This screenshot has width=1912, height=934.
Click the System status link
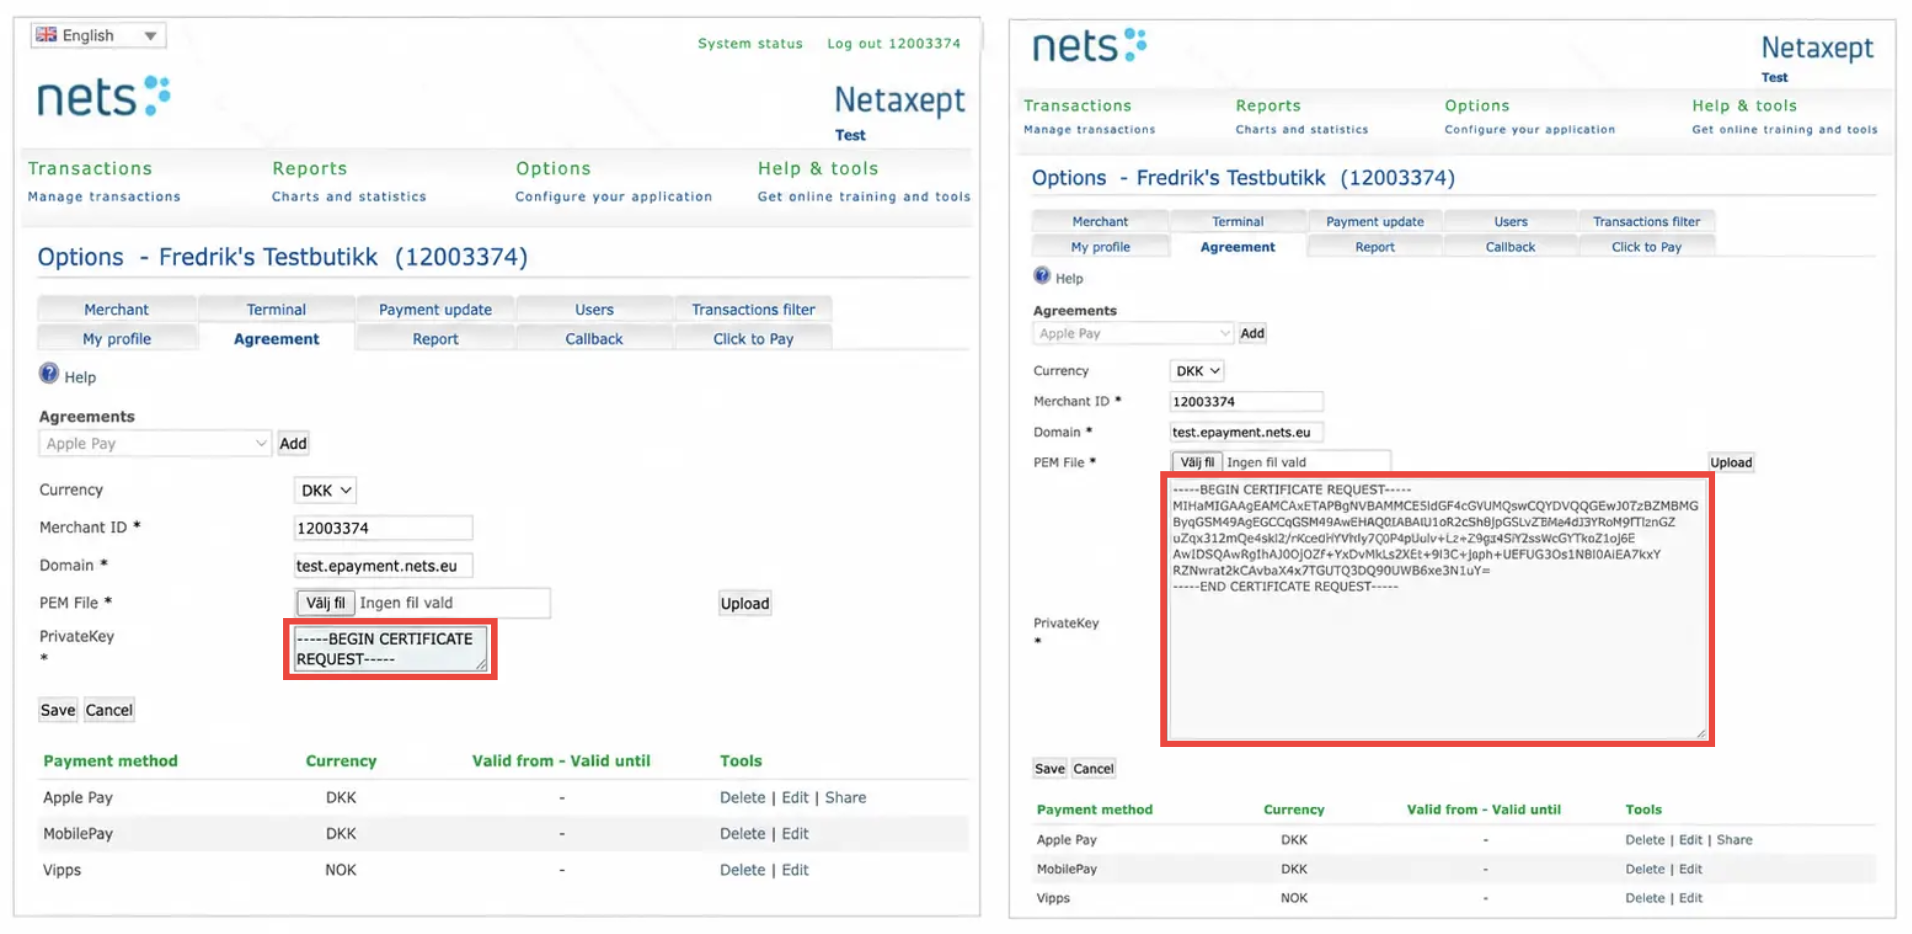pyautogui.click(x=750, y=43)
